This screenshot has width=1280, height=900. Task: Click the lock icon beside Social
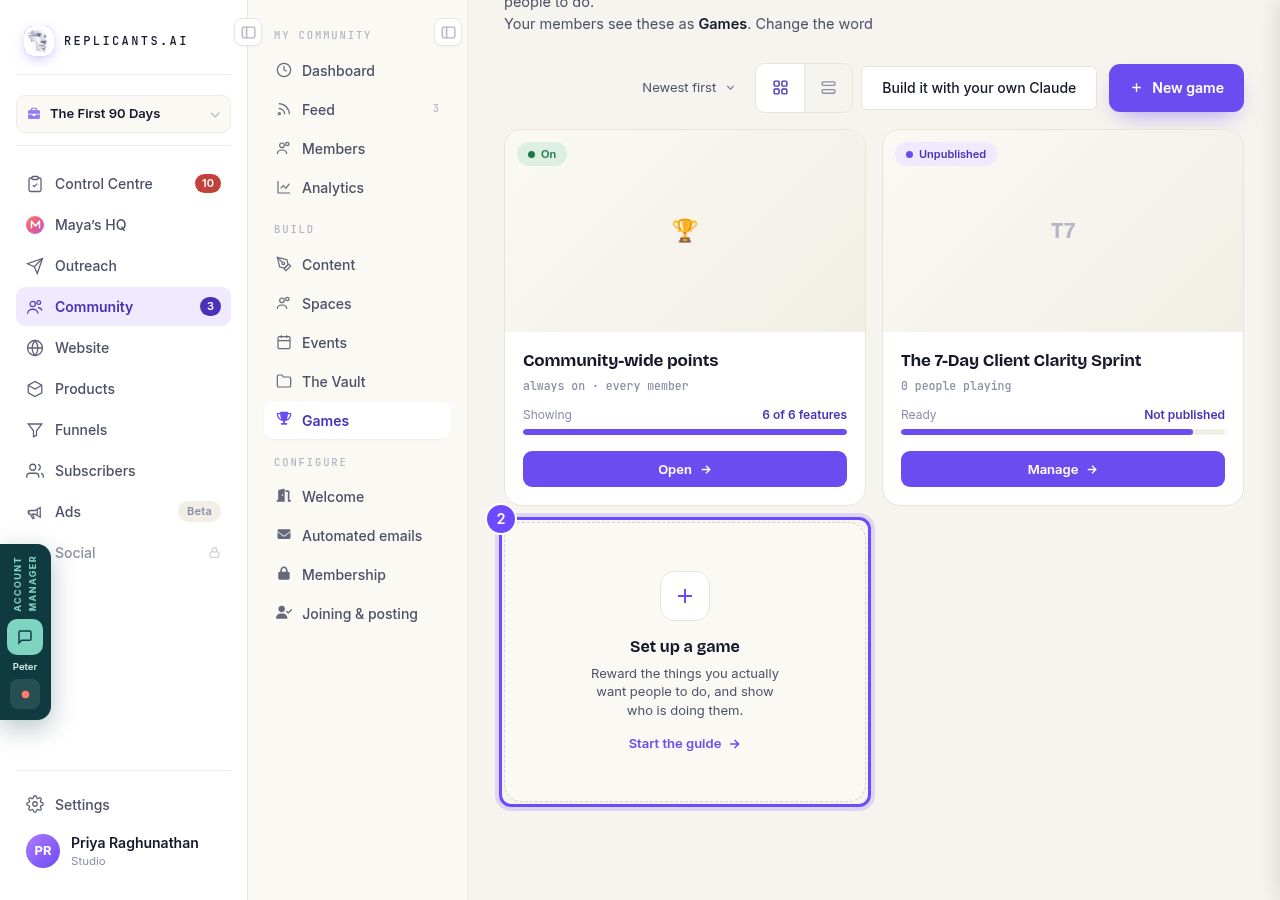coord(214,553)
